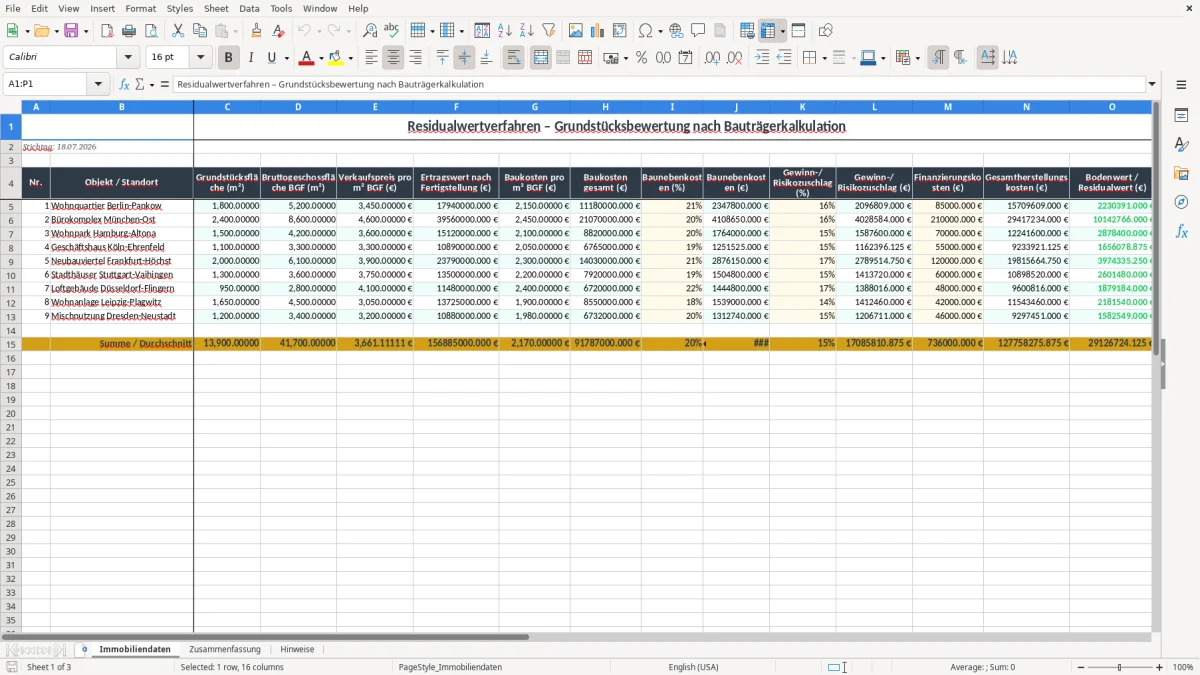Image resolution: width=1200 pixels, height=675 pixels.
Task: Click the zoom in plus button
Action: [x=1160, y=667]
